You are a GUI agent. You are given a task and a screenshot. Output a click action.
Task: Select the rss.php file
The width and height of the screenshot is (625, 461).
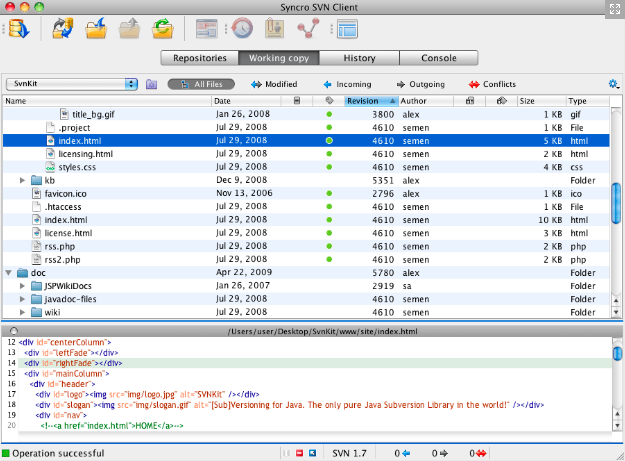[306, 246]
